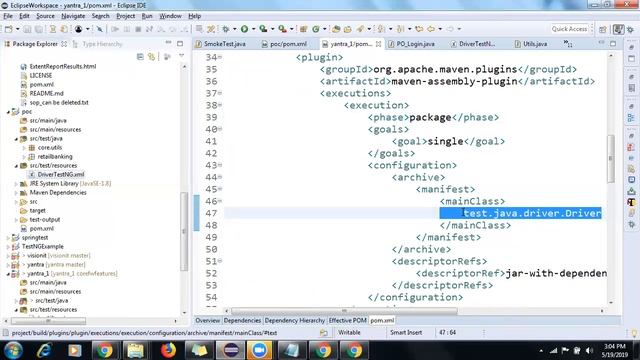Image resolution: width=640 pixels, height=360 pixels.
Task: Click Collapse All in Package Explorer
Action: (x=140, y=56)
